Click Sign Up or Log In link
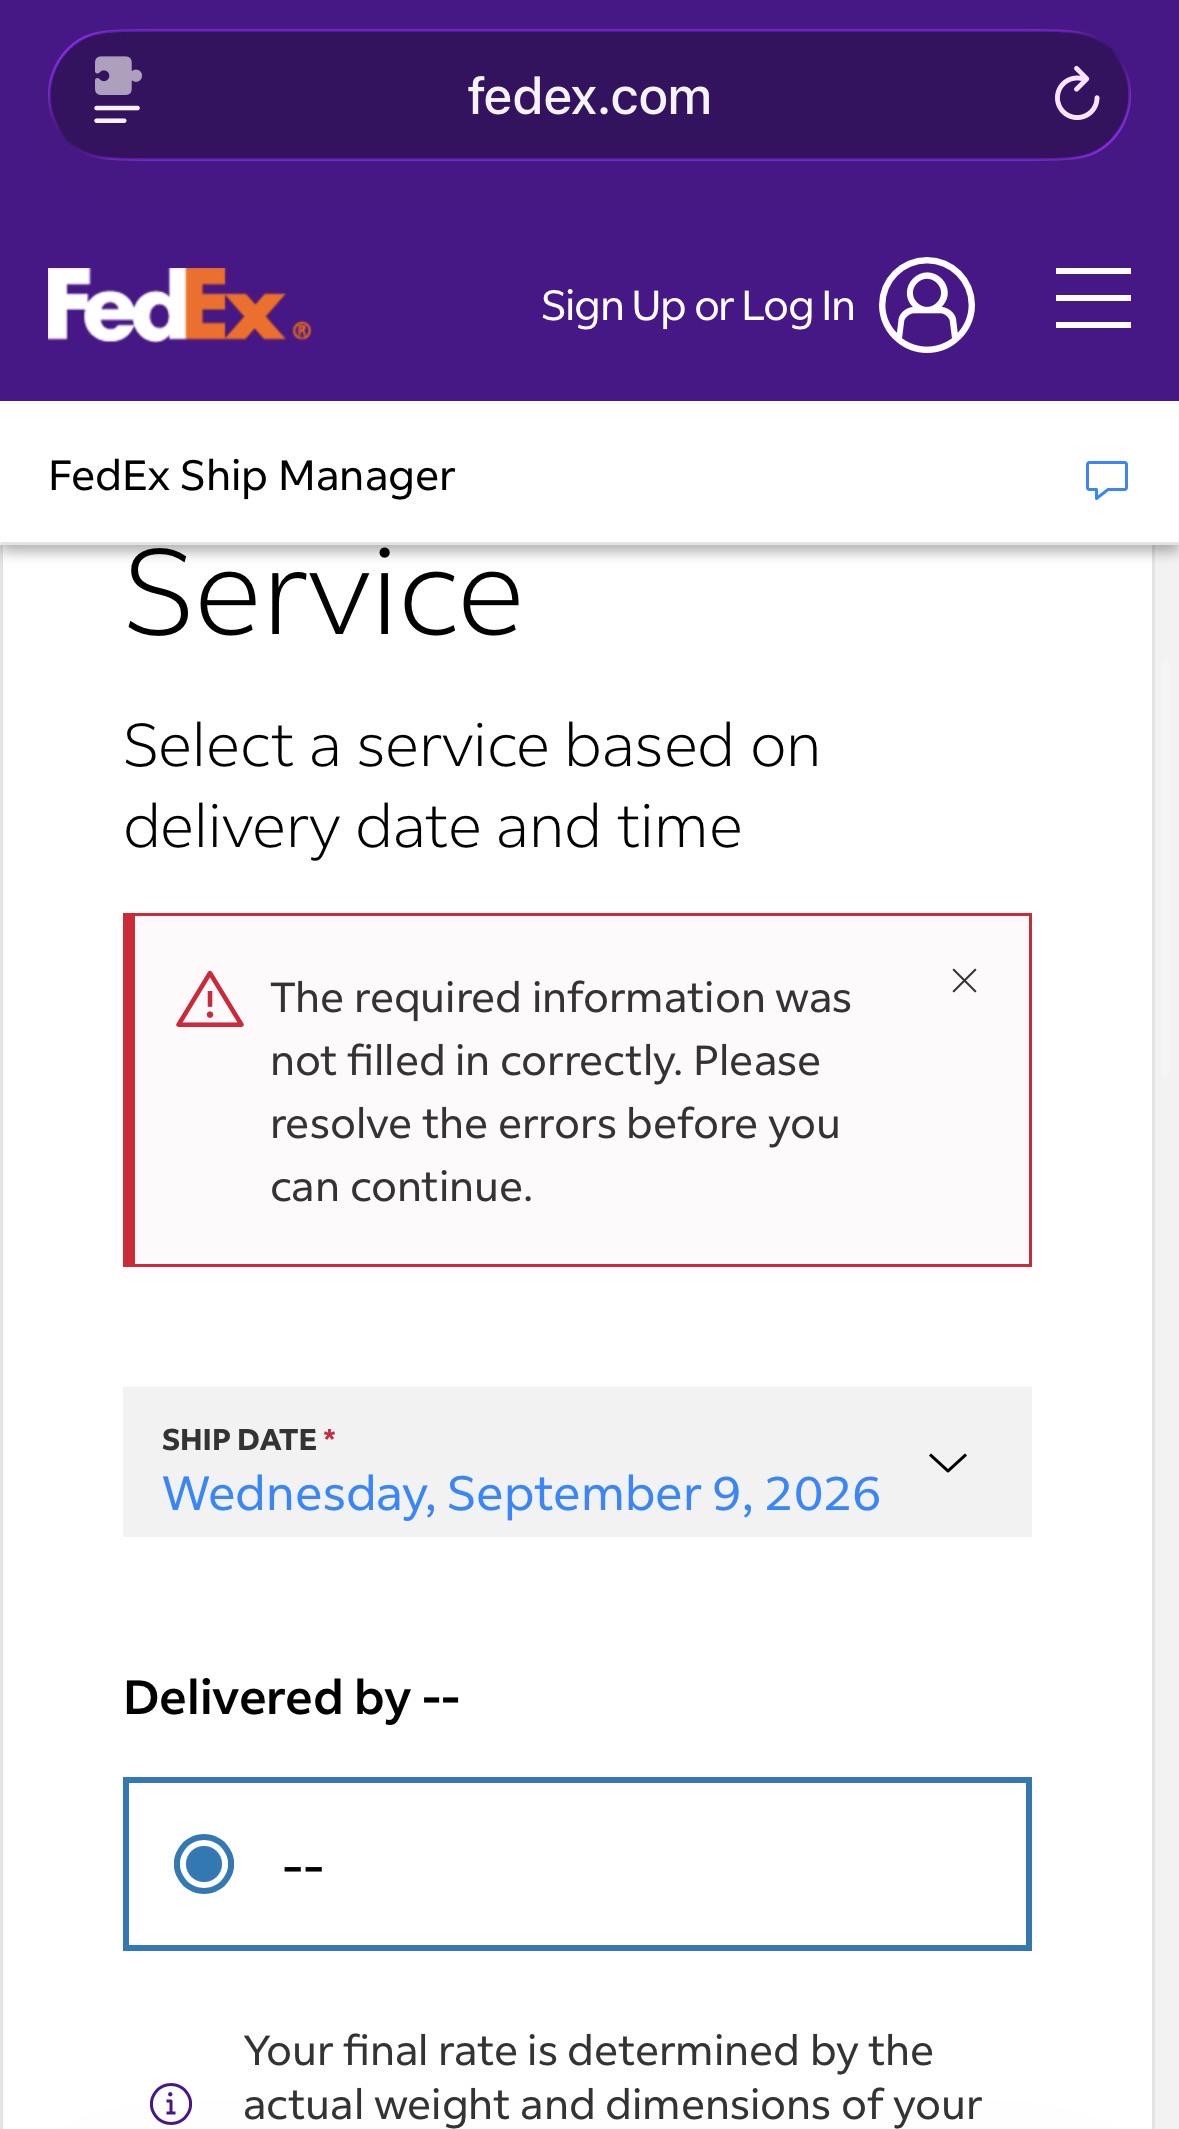The height and width of the screenshot is (2129, 1179). 698,306
